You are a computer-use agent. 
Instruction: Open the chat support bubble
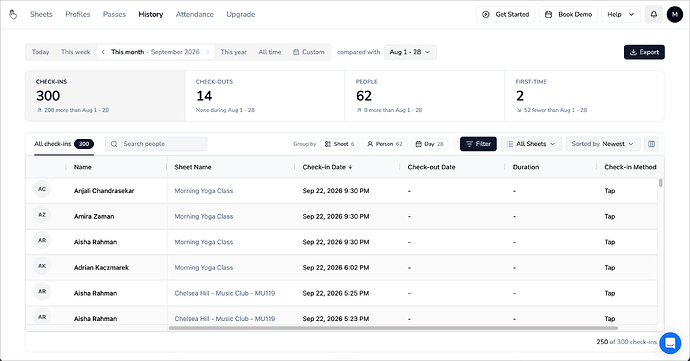coord(670,343)
